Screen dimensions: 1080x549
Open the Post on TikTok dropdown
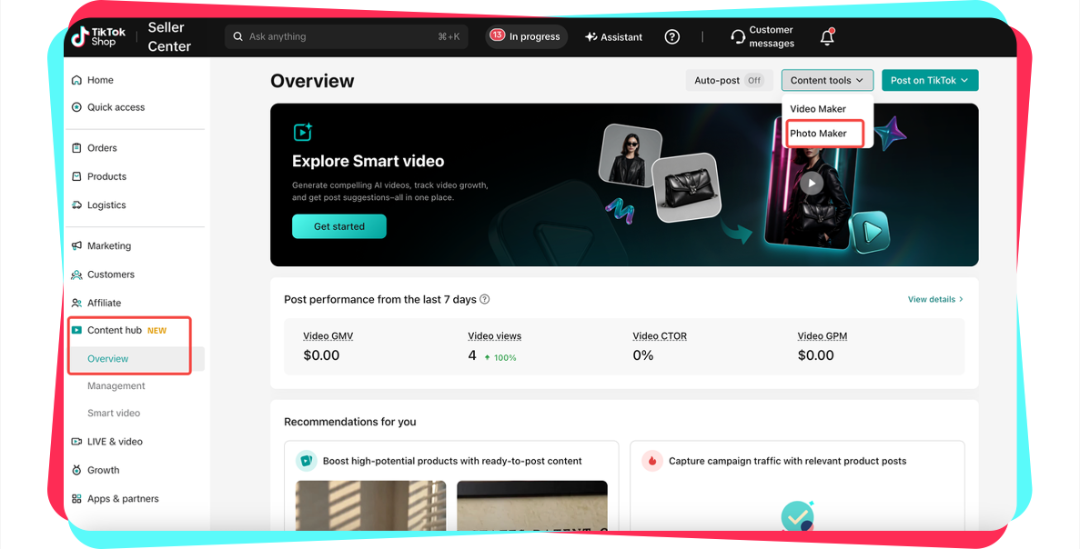click(x=929, y=80)
